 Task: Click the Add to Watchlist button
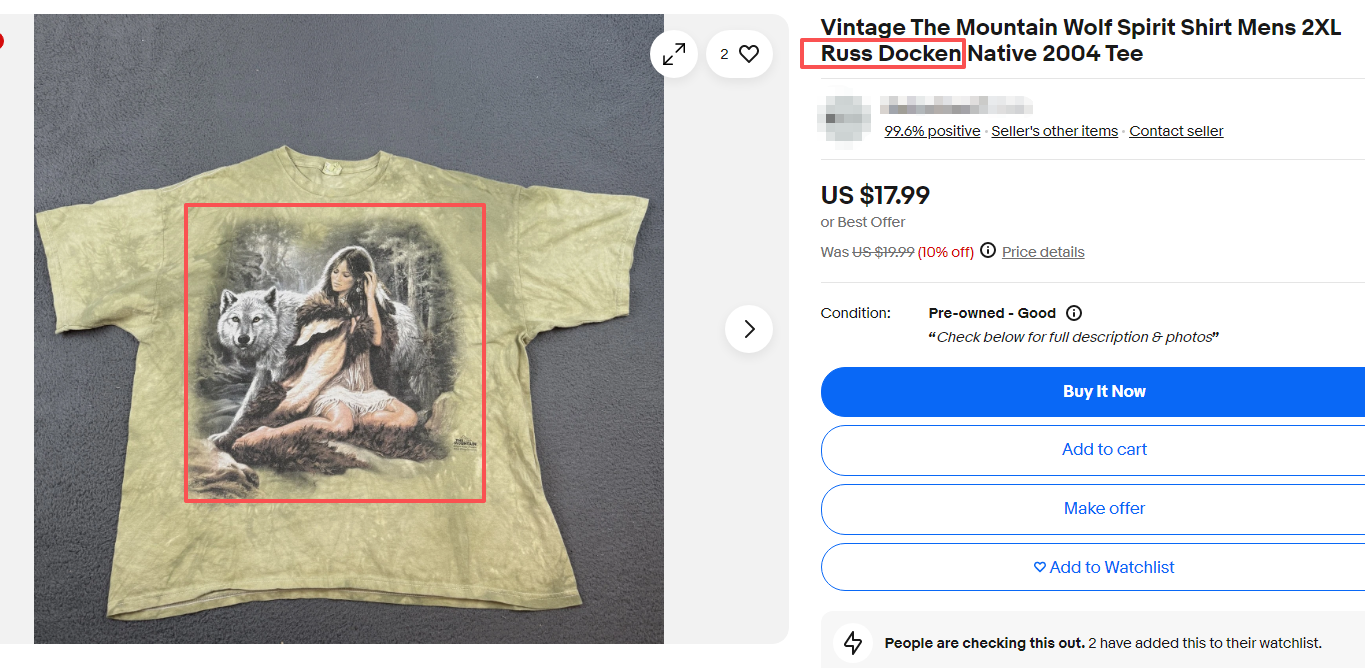pyautogui.click(x=1104, y=567)
